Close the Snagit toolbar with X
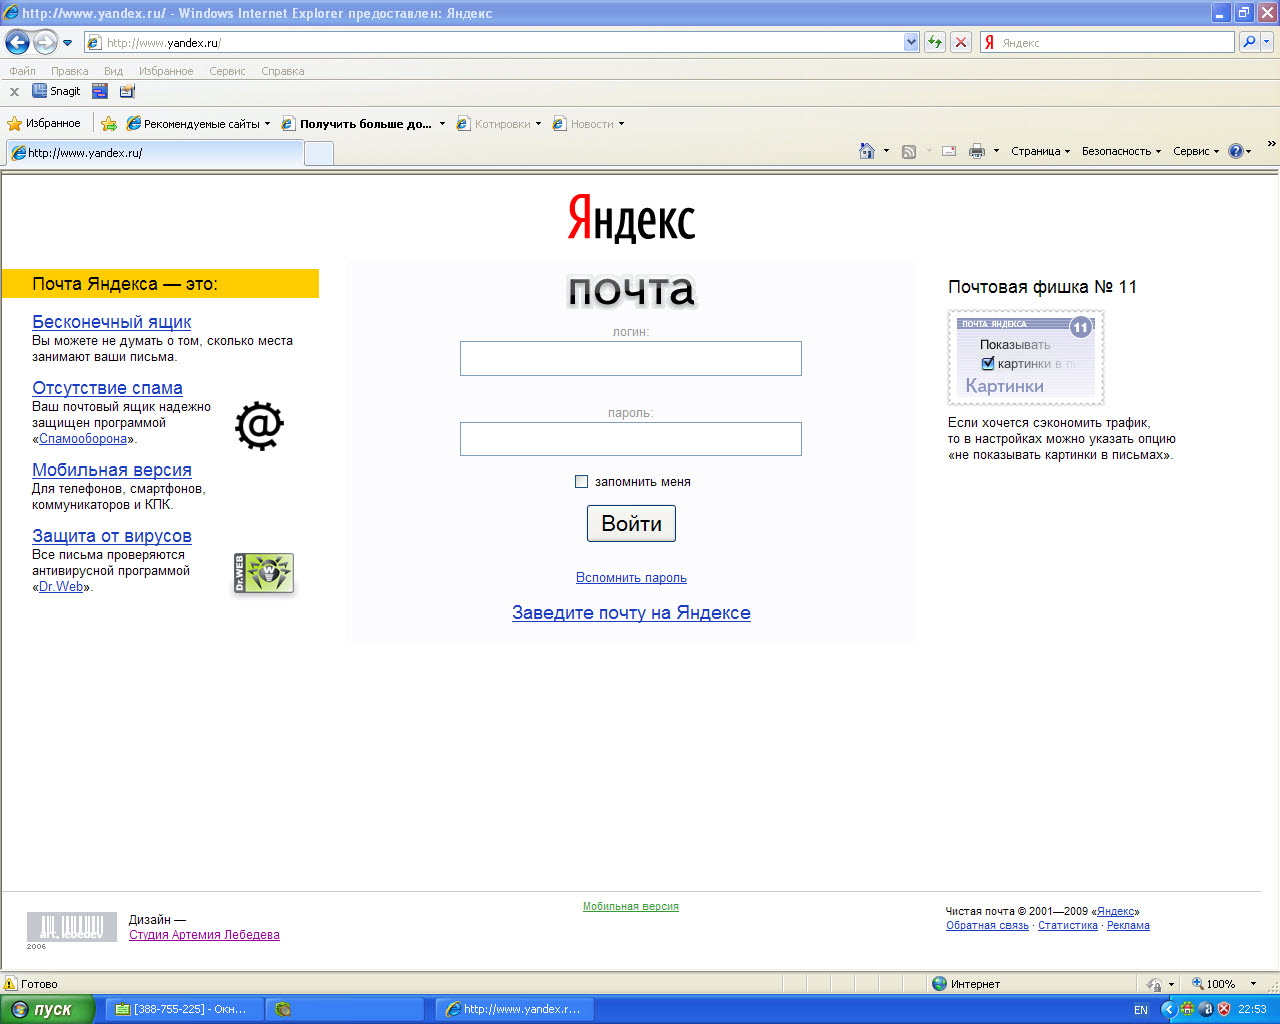The image size is (1280, 1024). [14, 91]
